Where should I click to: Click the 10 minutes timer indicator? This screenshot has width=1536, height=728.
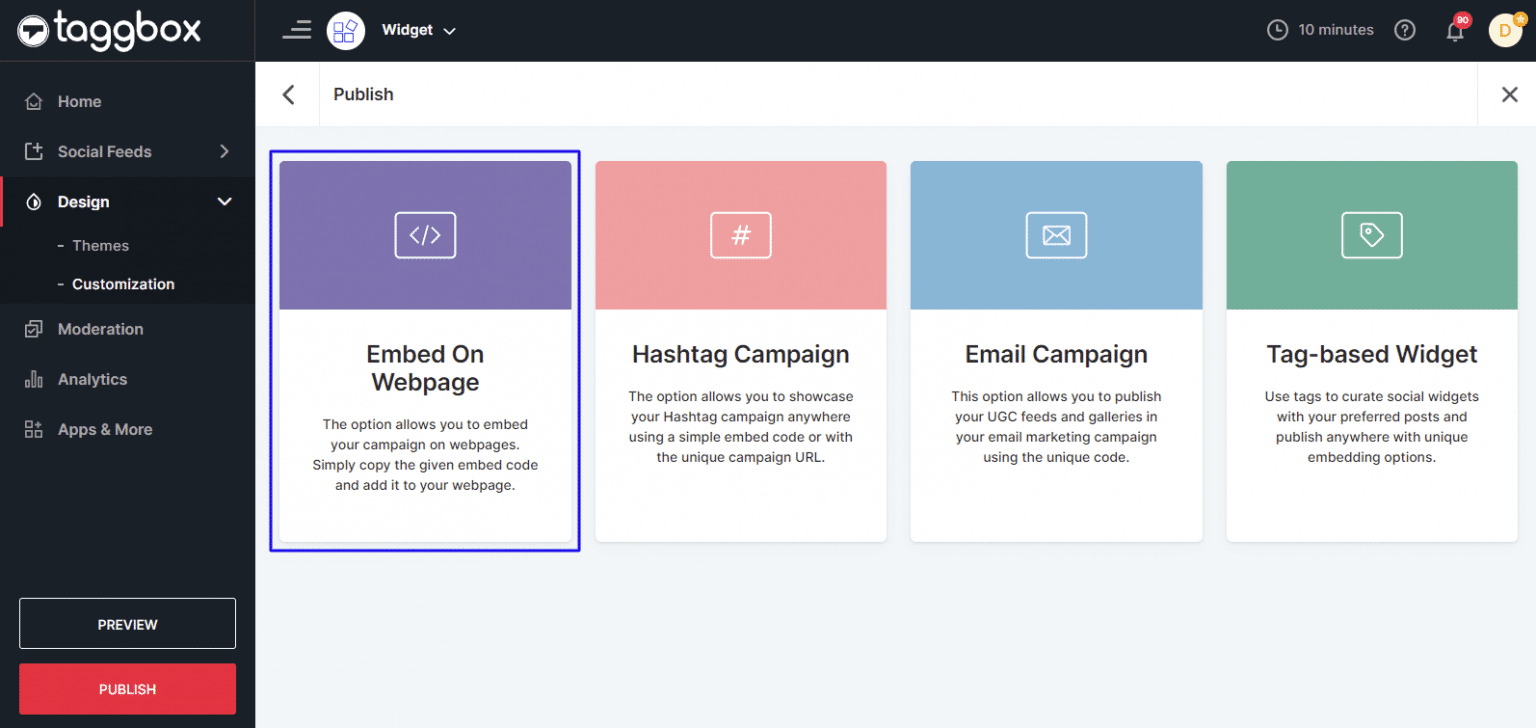[x=1320, y=30]
